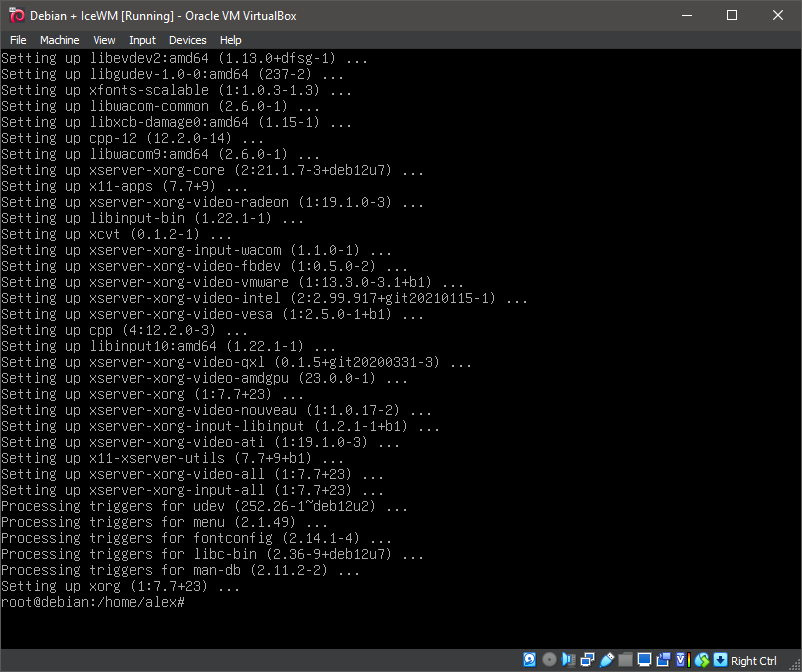Image resolution: width=802 pixels, height=672 pixels.
Task: Open the Help menu
Action: 230,40
